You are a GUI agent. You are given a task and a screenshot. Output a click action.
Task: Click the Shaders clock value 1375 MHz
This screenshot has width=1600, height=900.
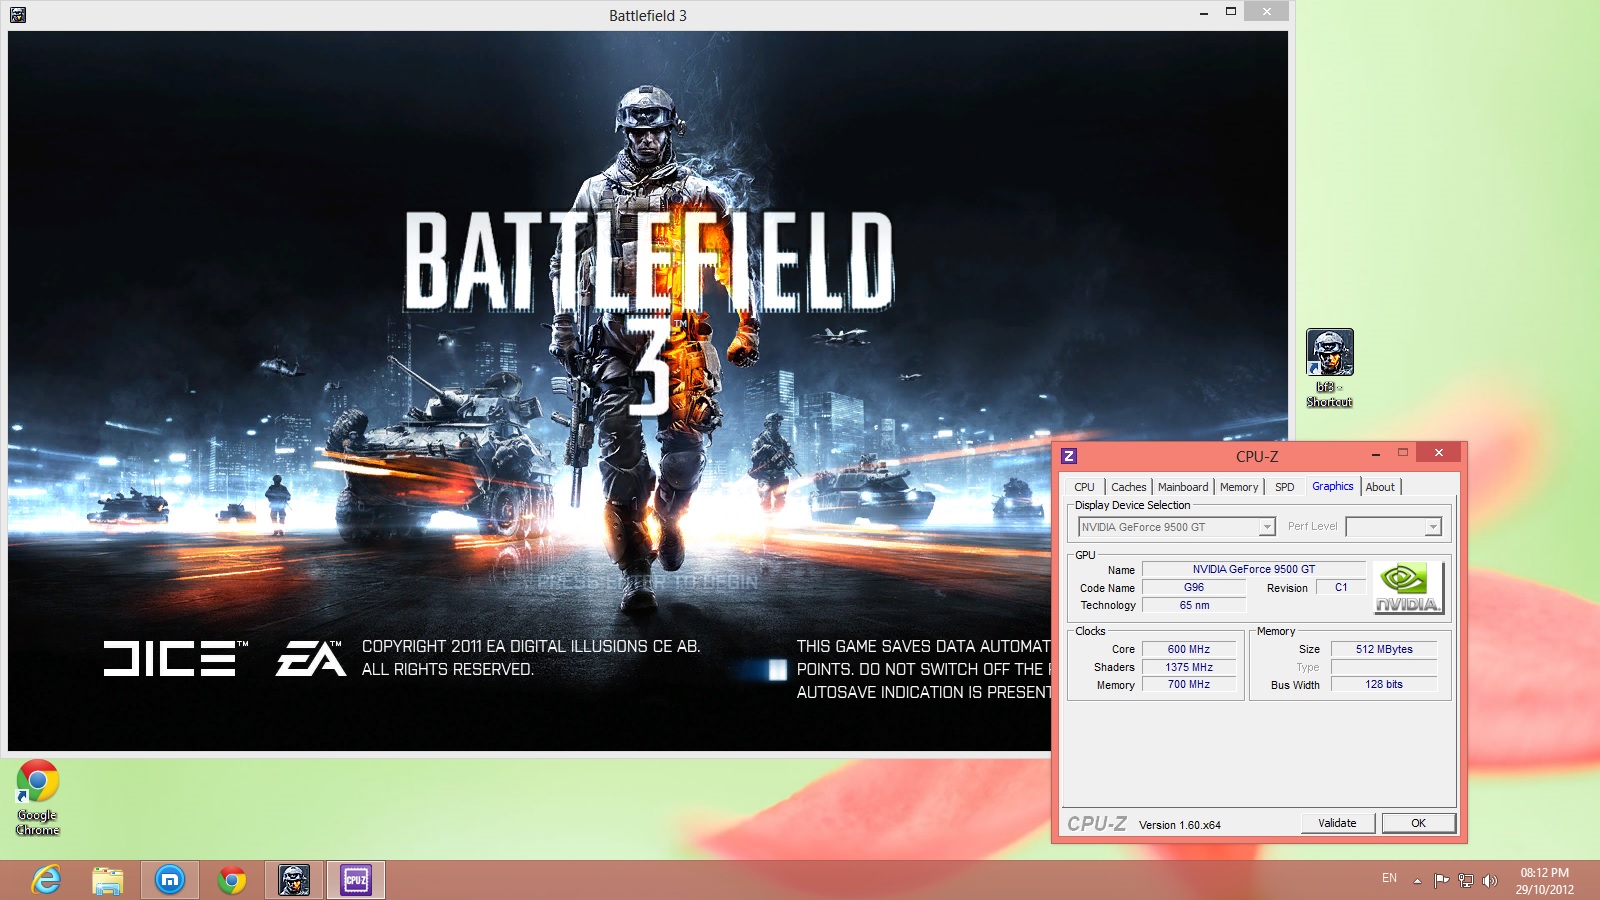tap(1189, 667)
